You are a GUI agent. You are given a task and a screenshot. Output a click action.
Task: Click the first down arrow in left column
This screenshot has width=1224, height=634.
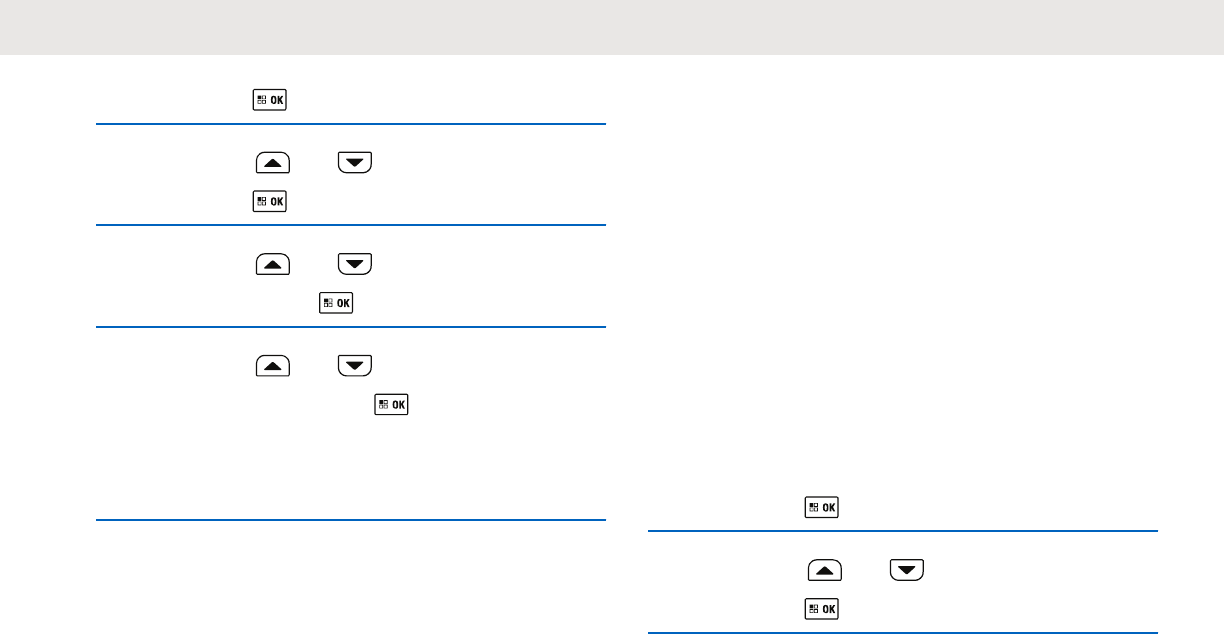coord(354,163)
